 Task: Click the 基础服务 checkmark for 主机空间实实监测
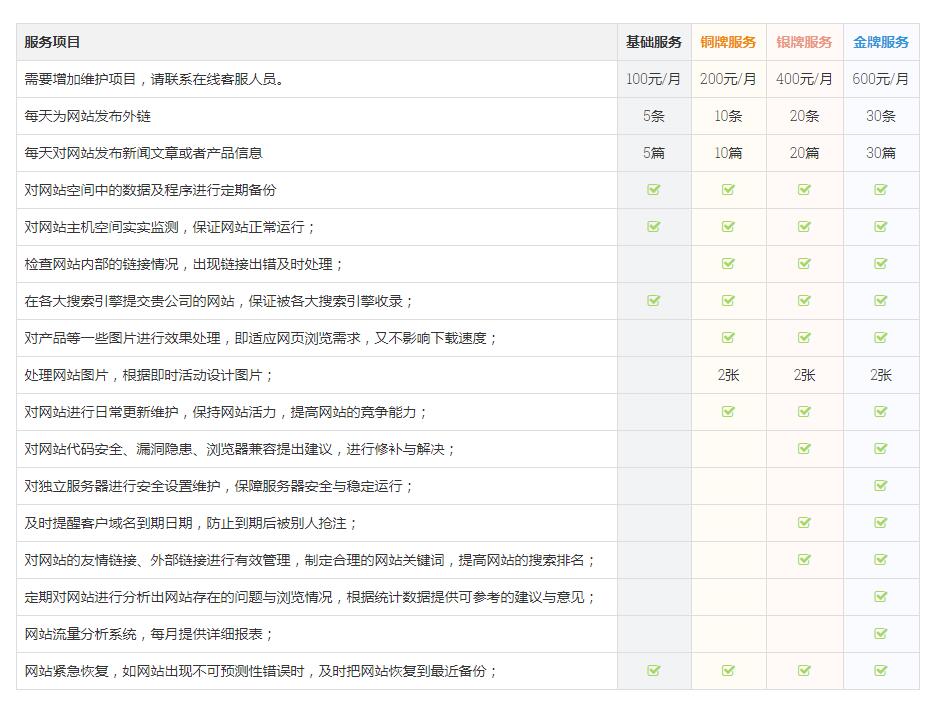(654, 226)
